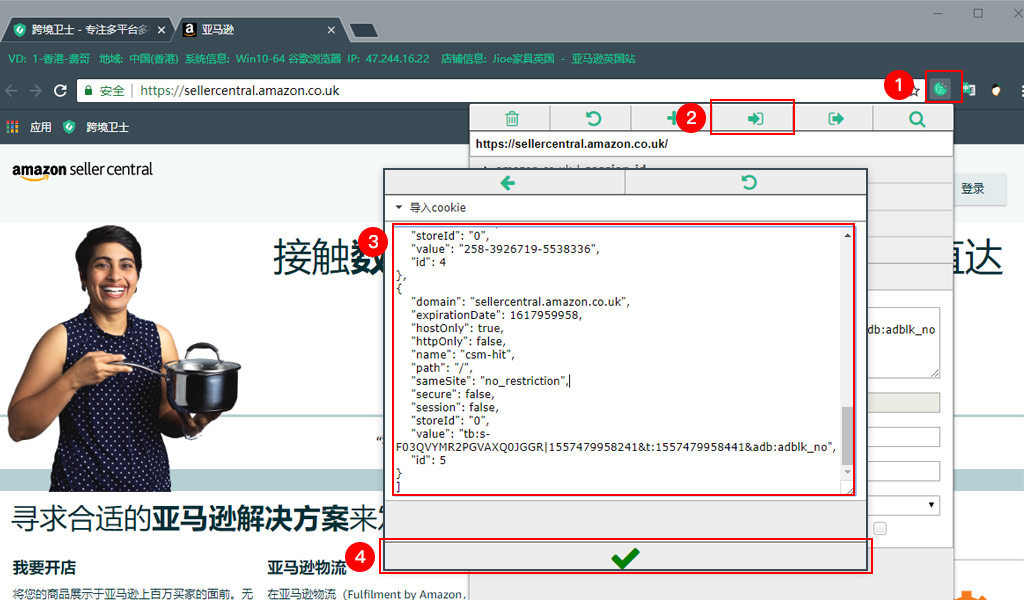Toggle the checkbox behind the import panel
Screen dimensions: 1024x600
point(880,528)
